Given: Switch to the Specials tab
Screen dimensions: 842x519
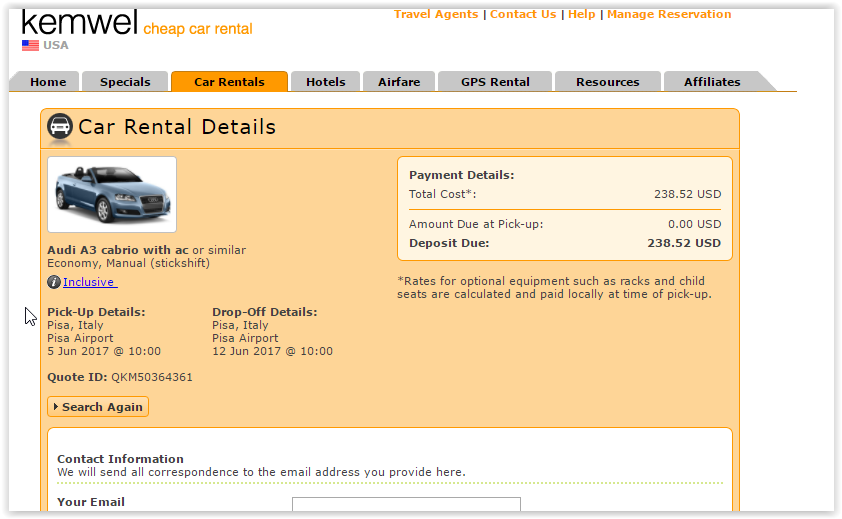Looking at the screenshot, I should click(x=125, y=82).
